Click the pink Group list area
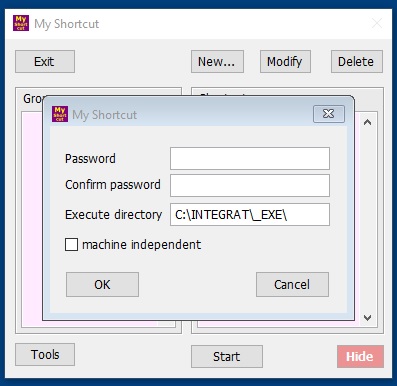 click(x=32, y=217)
